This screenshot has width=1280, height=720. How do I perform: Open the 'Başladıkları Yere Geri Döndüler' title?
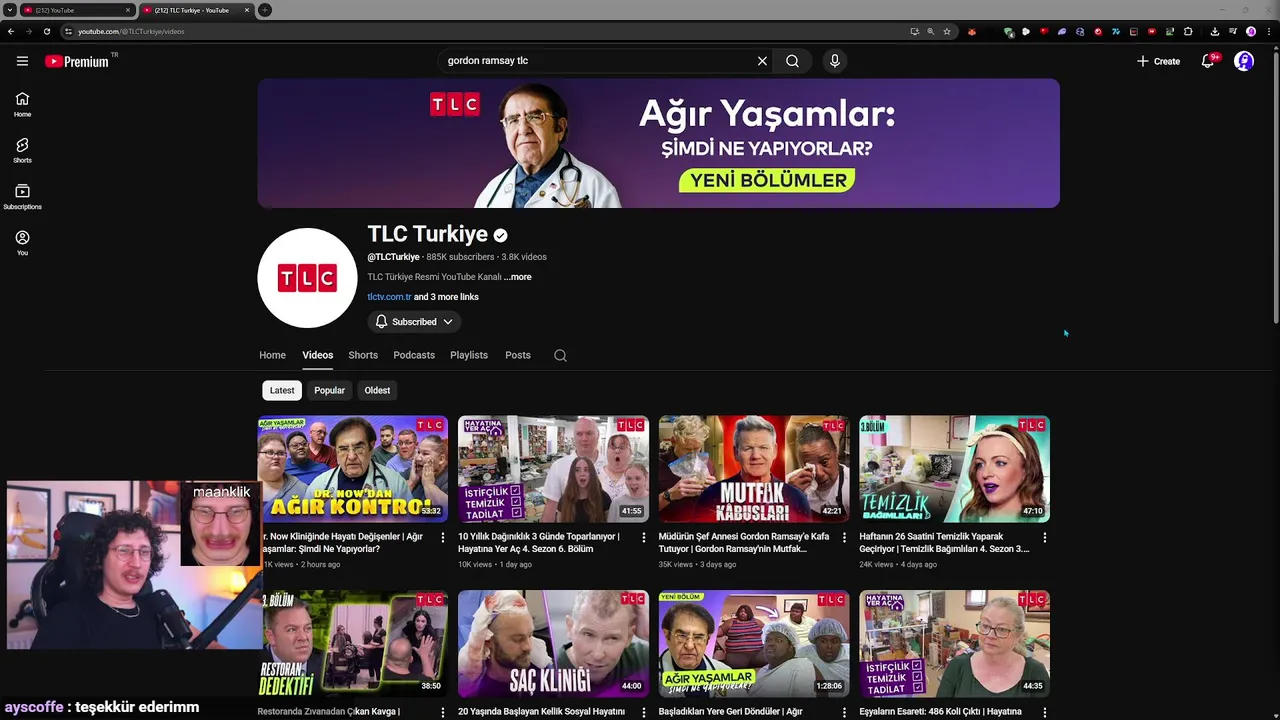pyautogui.click(x=731, y=712)
